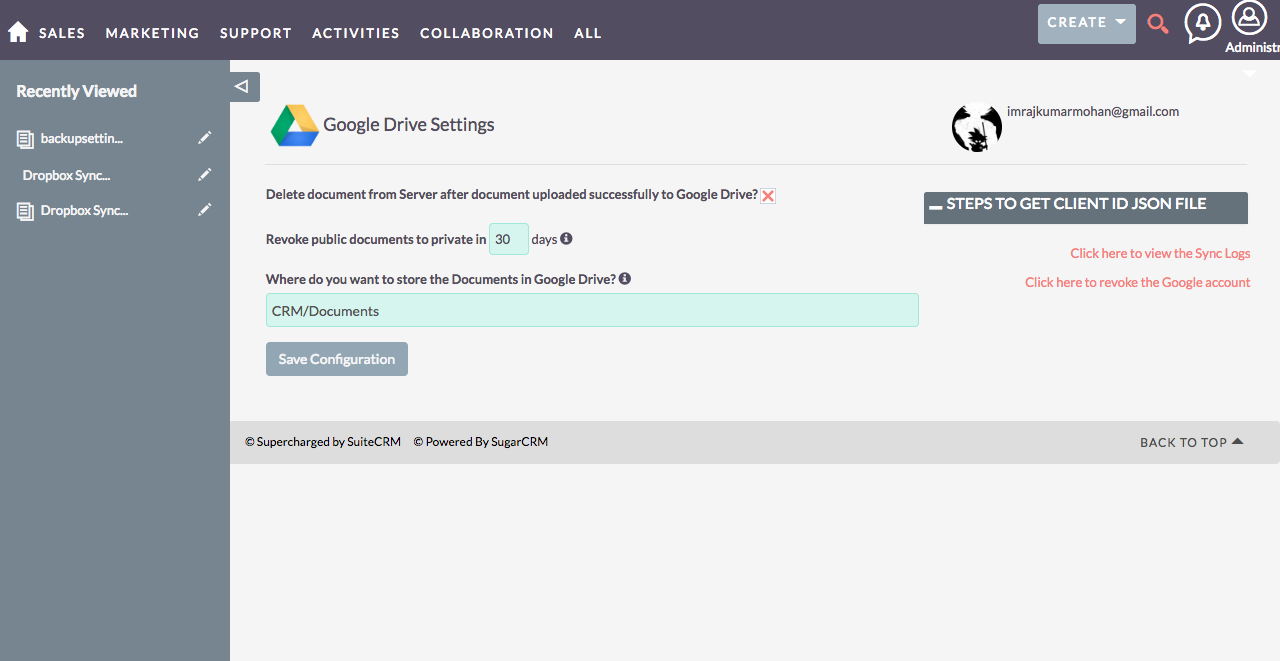Click the imrajkumarmohan@gmail.com email text

click(x=1093, y=112)
